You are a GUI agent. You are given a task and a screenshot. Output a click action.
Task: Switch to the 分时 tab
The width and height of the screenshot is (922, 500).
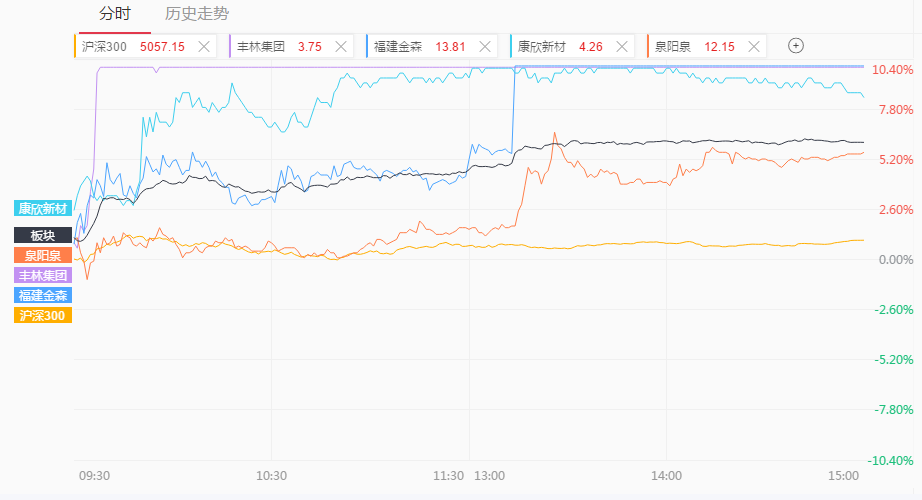pos(115,14)
